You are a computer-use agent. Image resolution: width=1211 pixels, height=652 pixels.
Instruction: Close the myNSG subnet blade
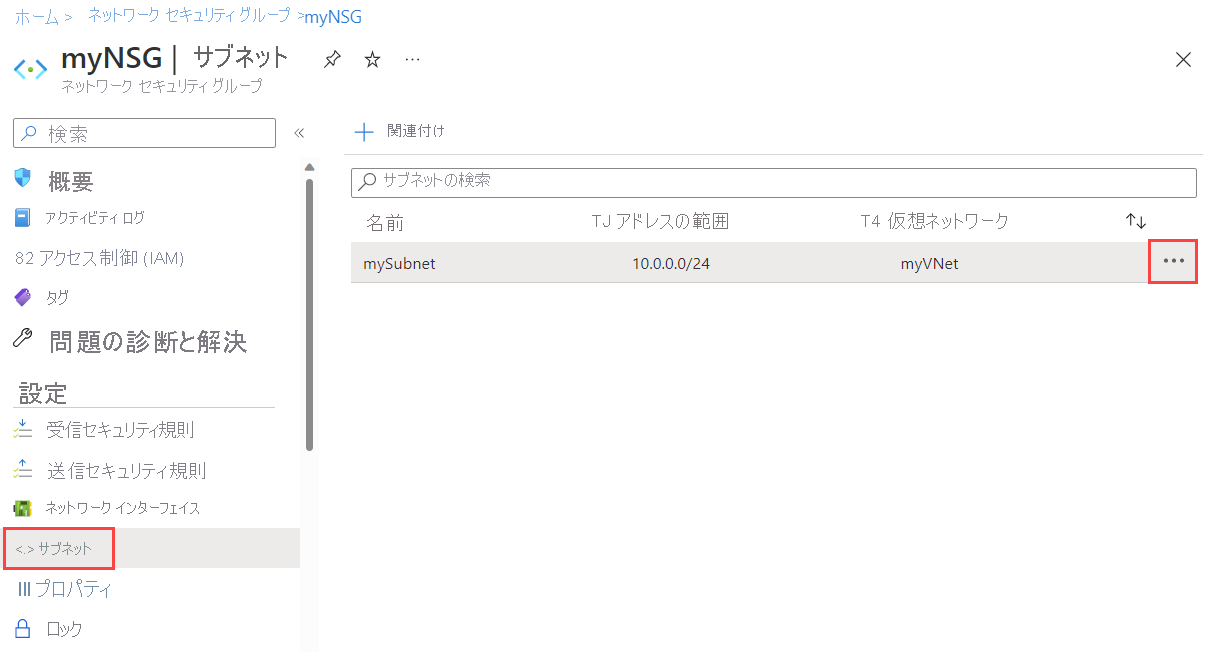[1183, 60]
